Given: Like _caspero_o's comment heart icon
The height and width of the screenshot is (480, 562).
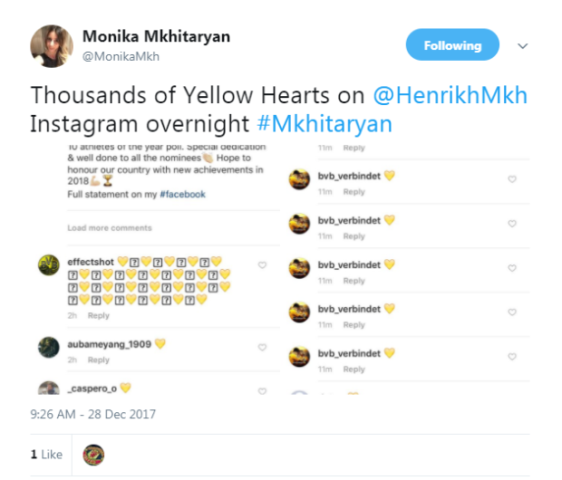Looking at the screenshot, I should [x=262, y=391].
